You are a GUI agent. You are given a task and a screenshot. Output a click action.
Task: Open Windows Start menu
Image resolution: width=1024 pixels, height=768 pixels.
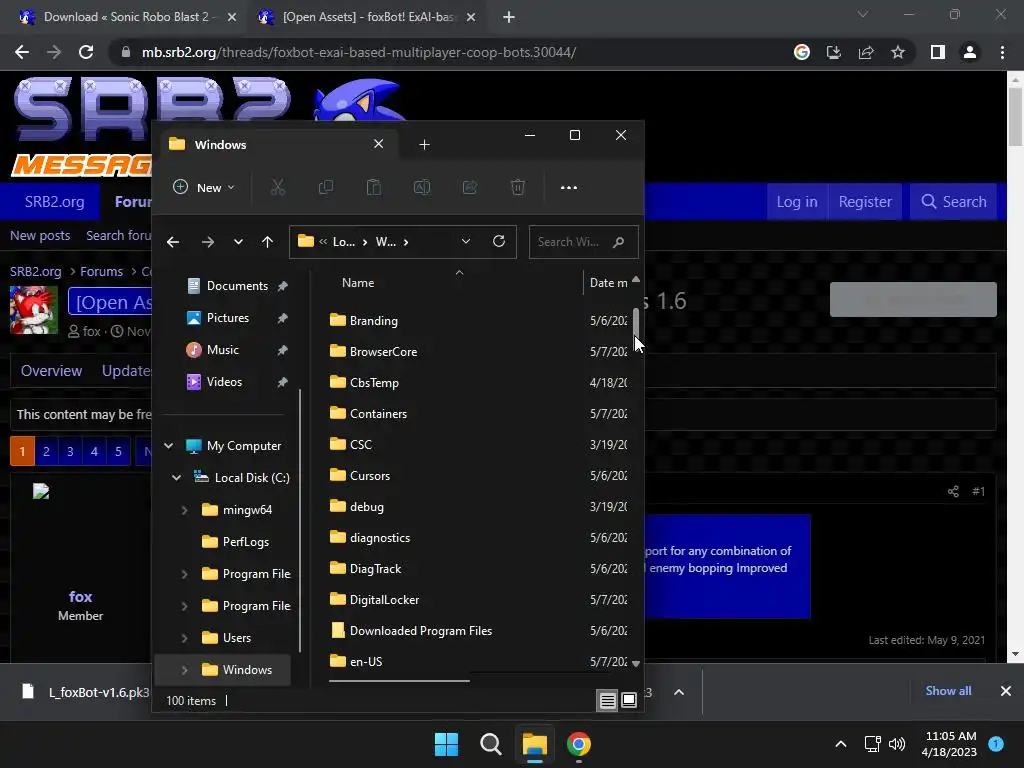[447, 744]
